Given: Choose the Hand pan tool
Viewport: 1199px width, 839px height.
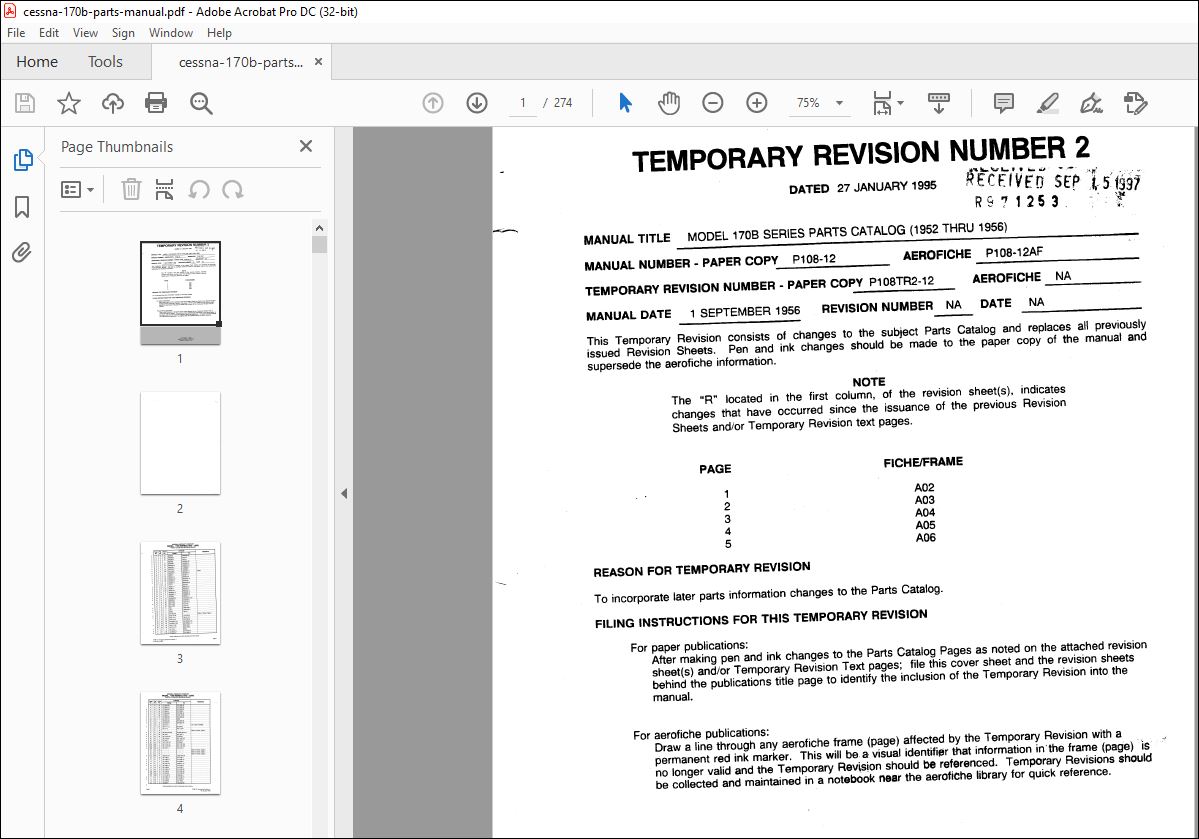Looking at the screenshot, I should pyautogui.click(x=669, y=102).
